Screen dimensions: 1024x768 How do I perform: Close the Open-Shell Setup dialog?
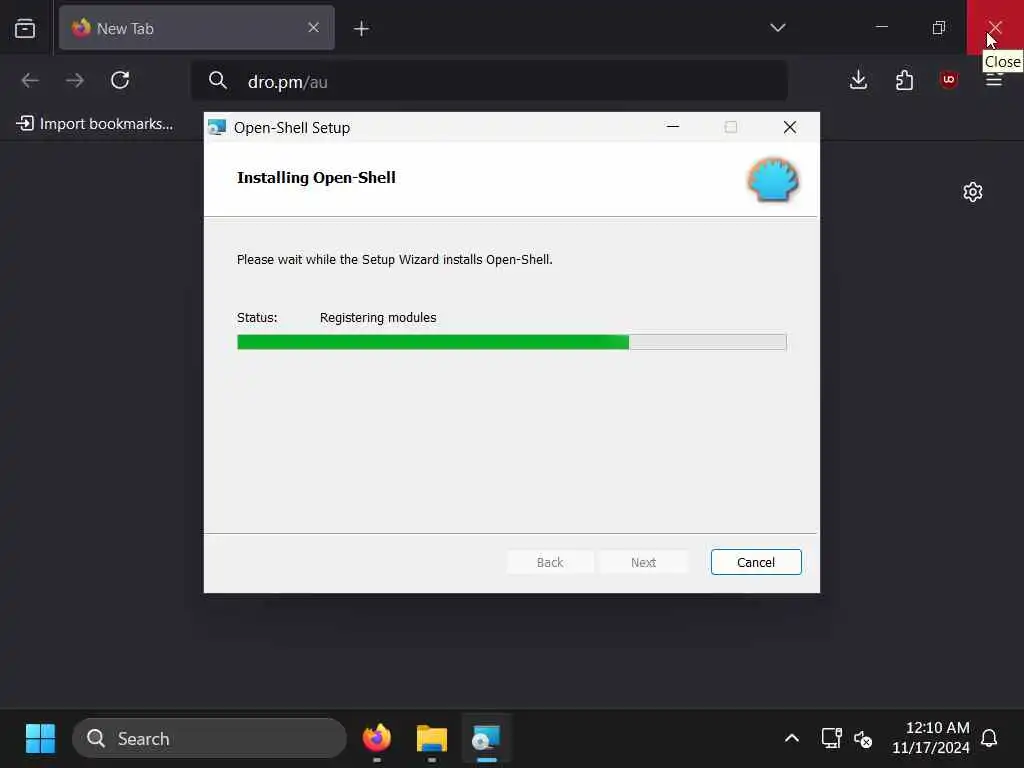pos(790,127)
